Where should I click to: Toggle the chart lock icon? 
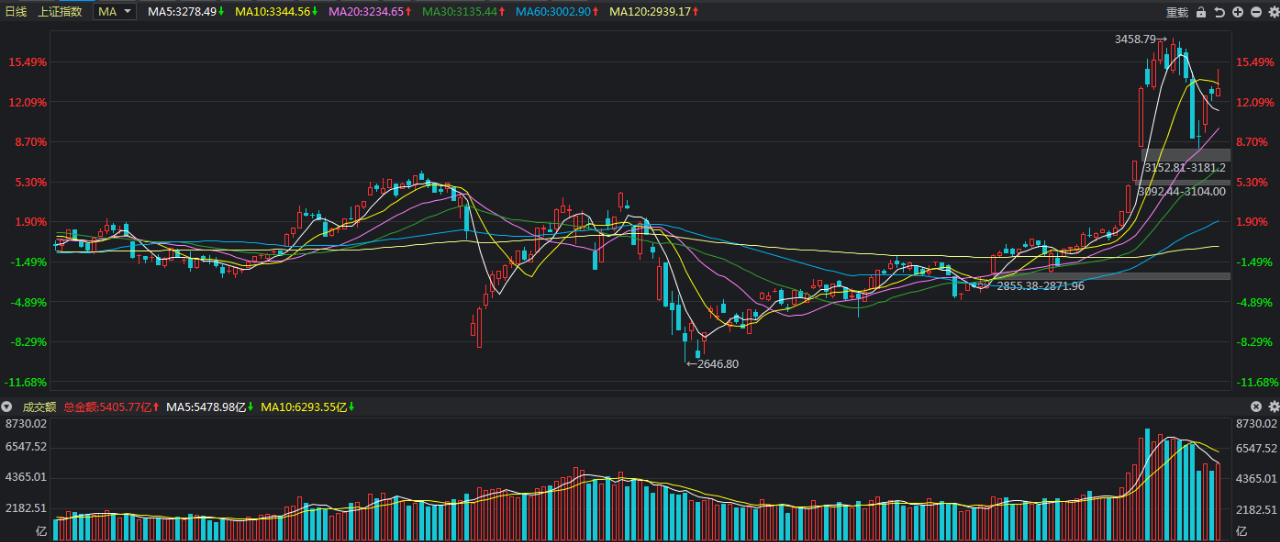click(1201, 12)
